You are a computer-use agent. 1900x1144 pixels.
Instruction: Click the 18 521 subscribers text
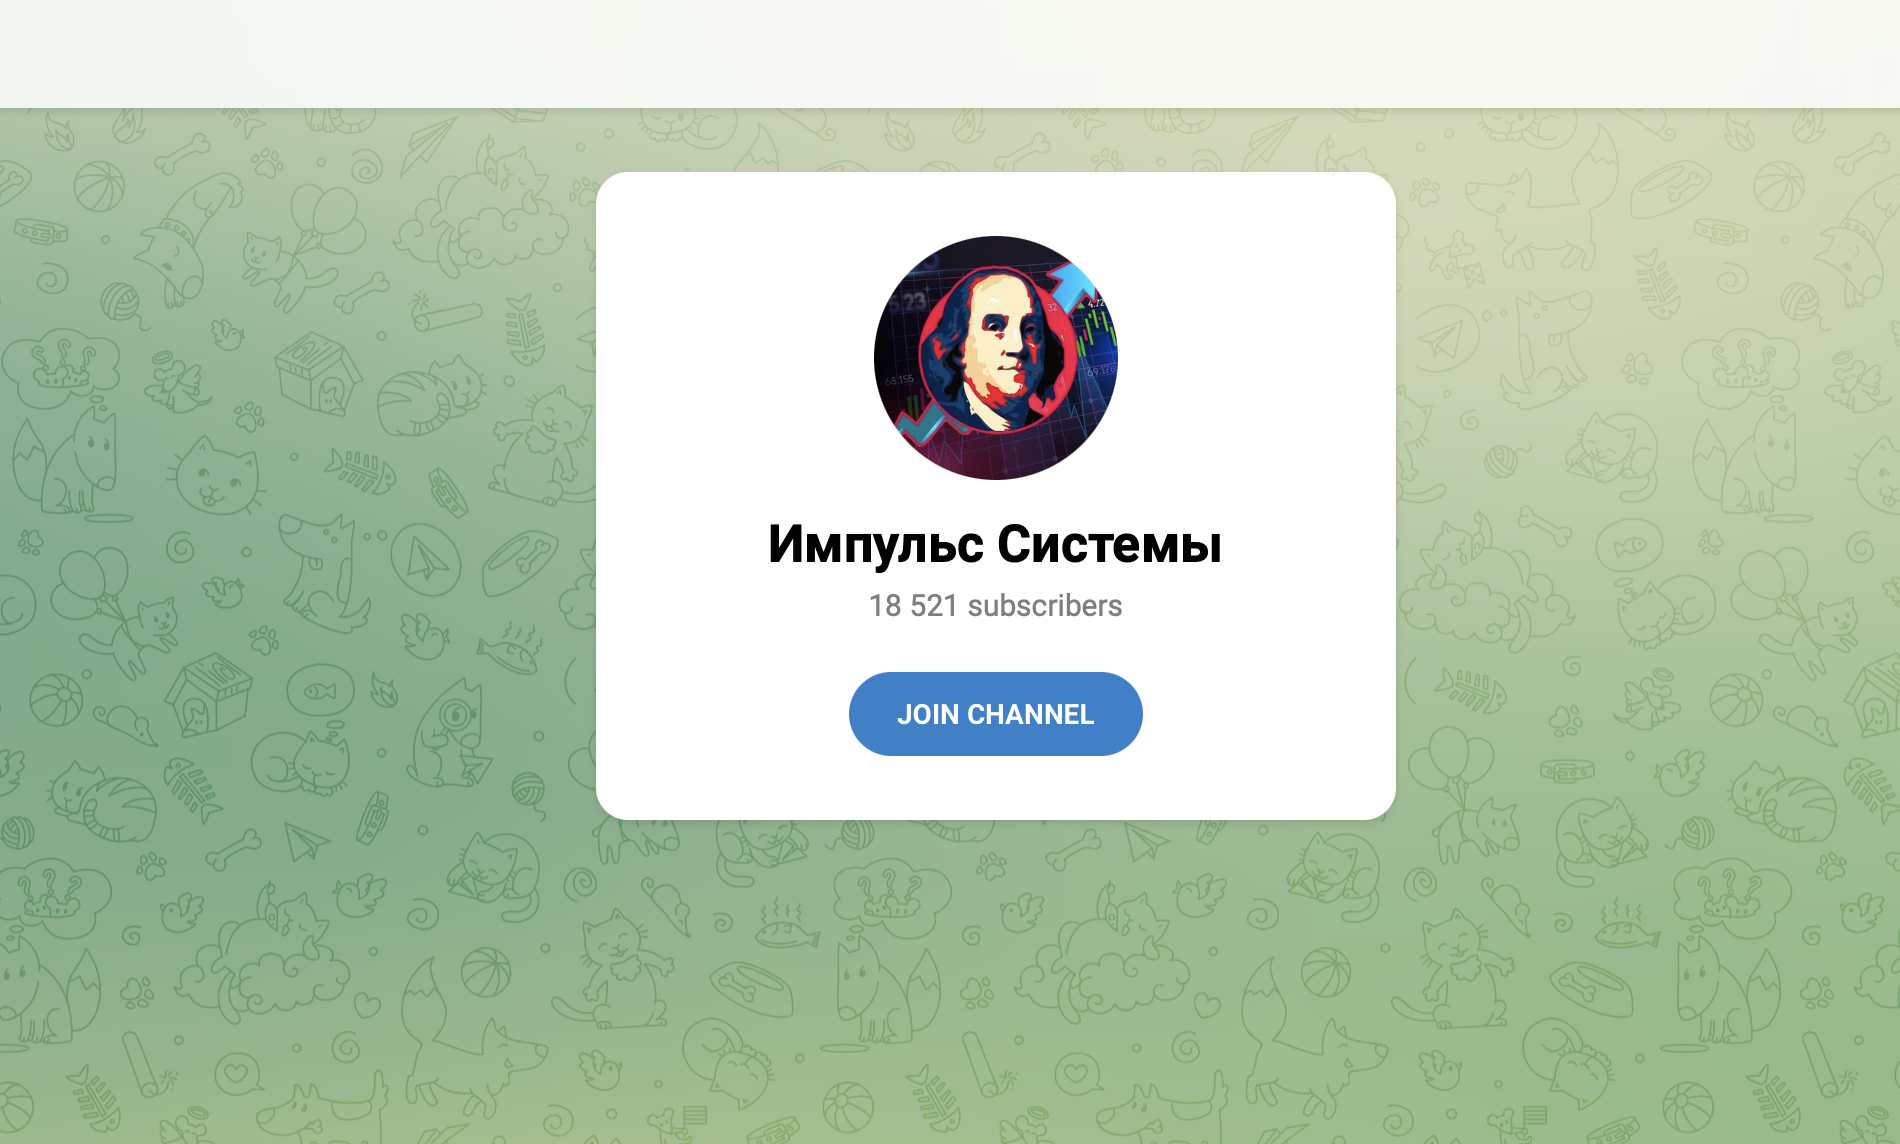pyautogui.click(x=995, y=606)
